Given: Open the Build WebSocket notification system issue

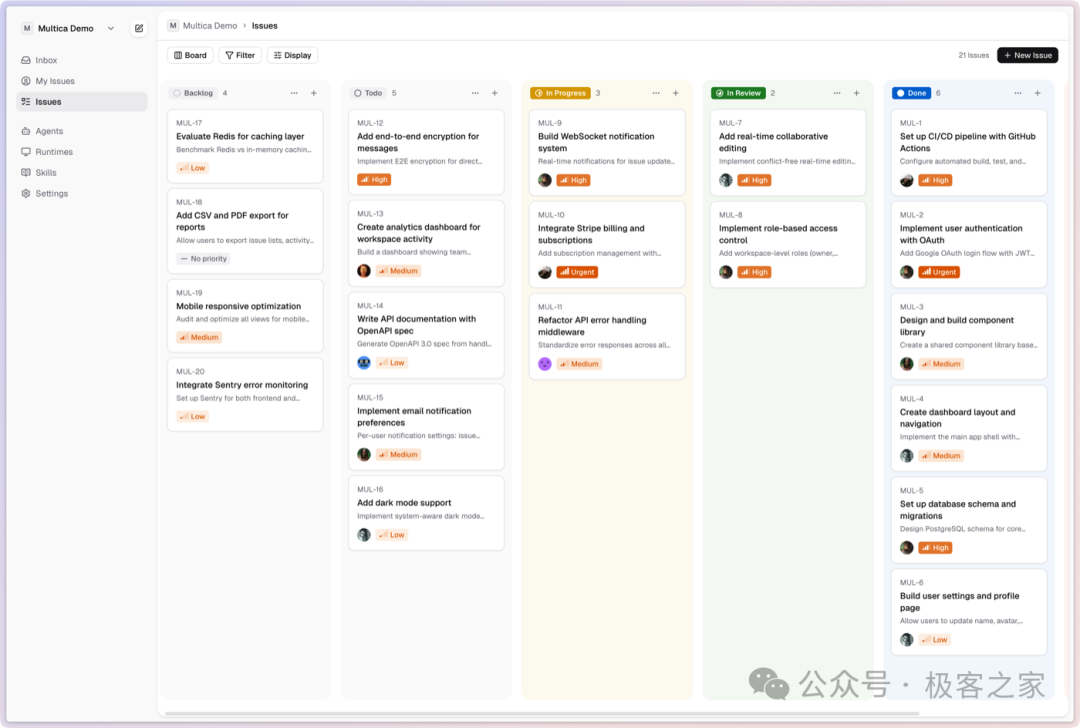Looking at the screenshot, I should [607, 152].
